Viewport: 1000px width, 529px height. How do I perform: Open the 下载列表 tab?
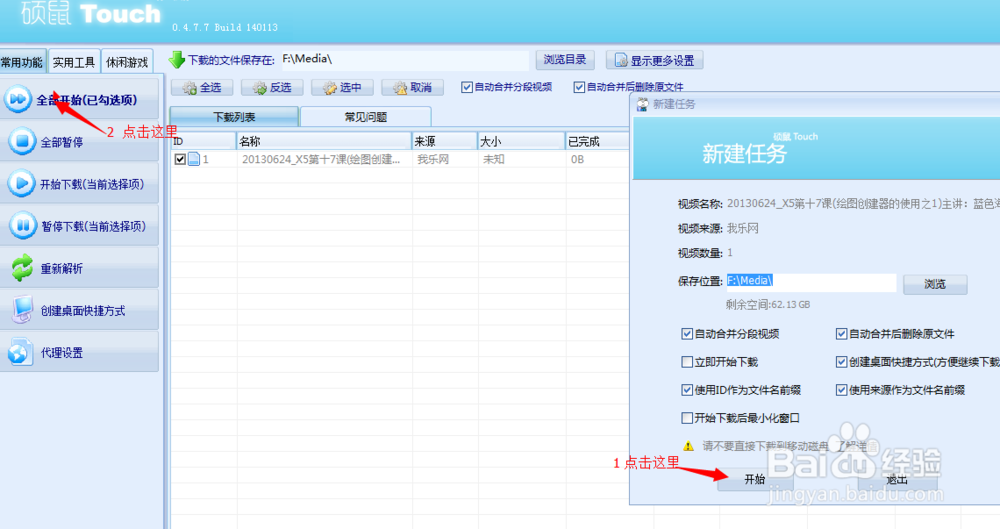point(234,117)
